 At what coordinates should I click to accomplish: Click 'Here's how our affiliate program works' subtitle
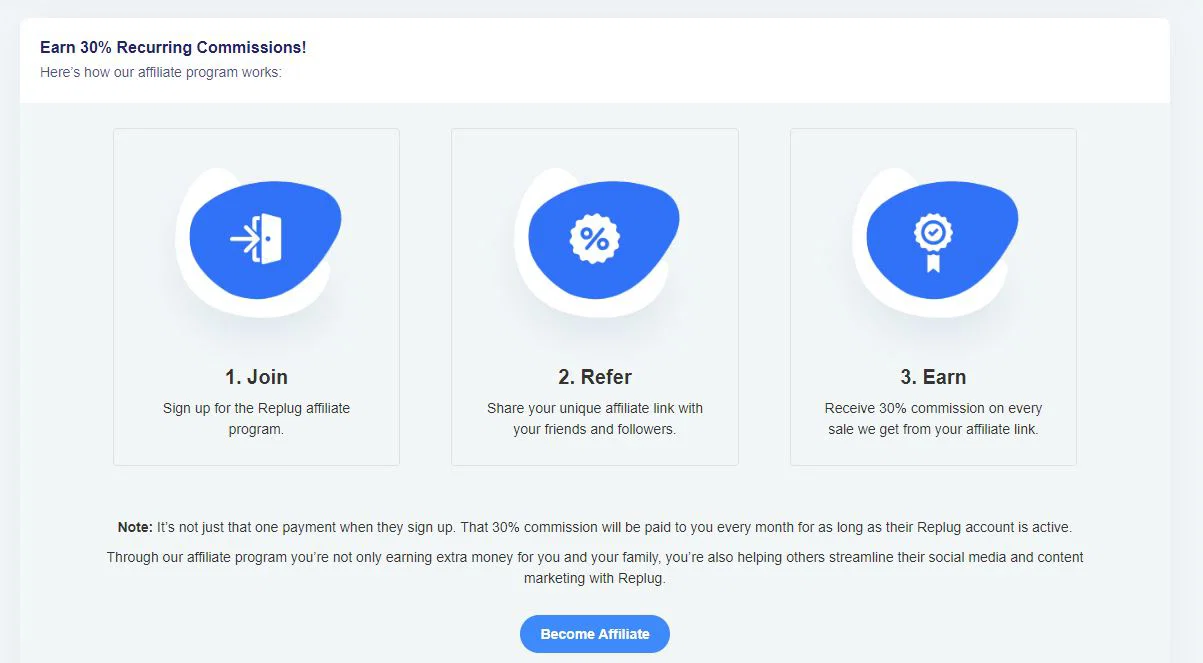pos(161,72)
